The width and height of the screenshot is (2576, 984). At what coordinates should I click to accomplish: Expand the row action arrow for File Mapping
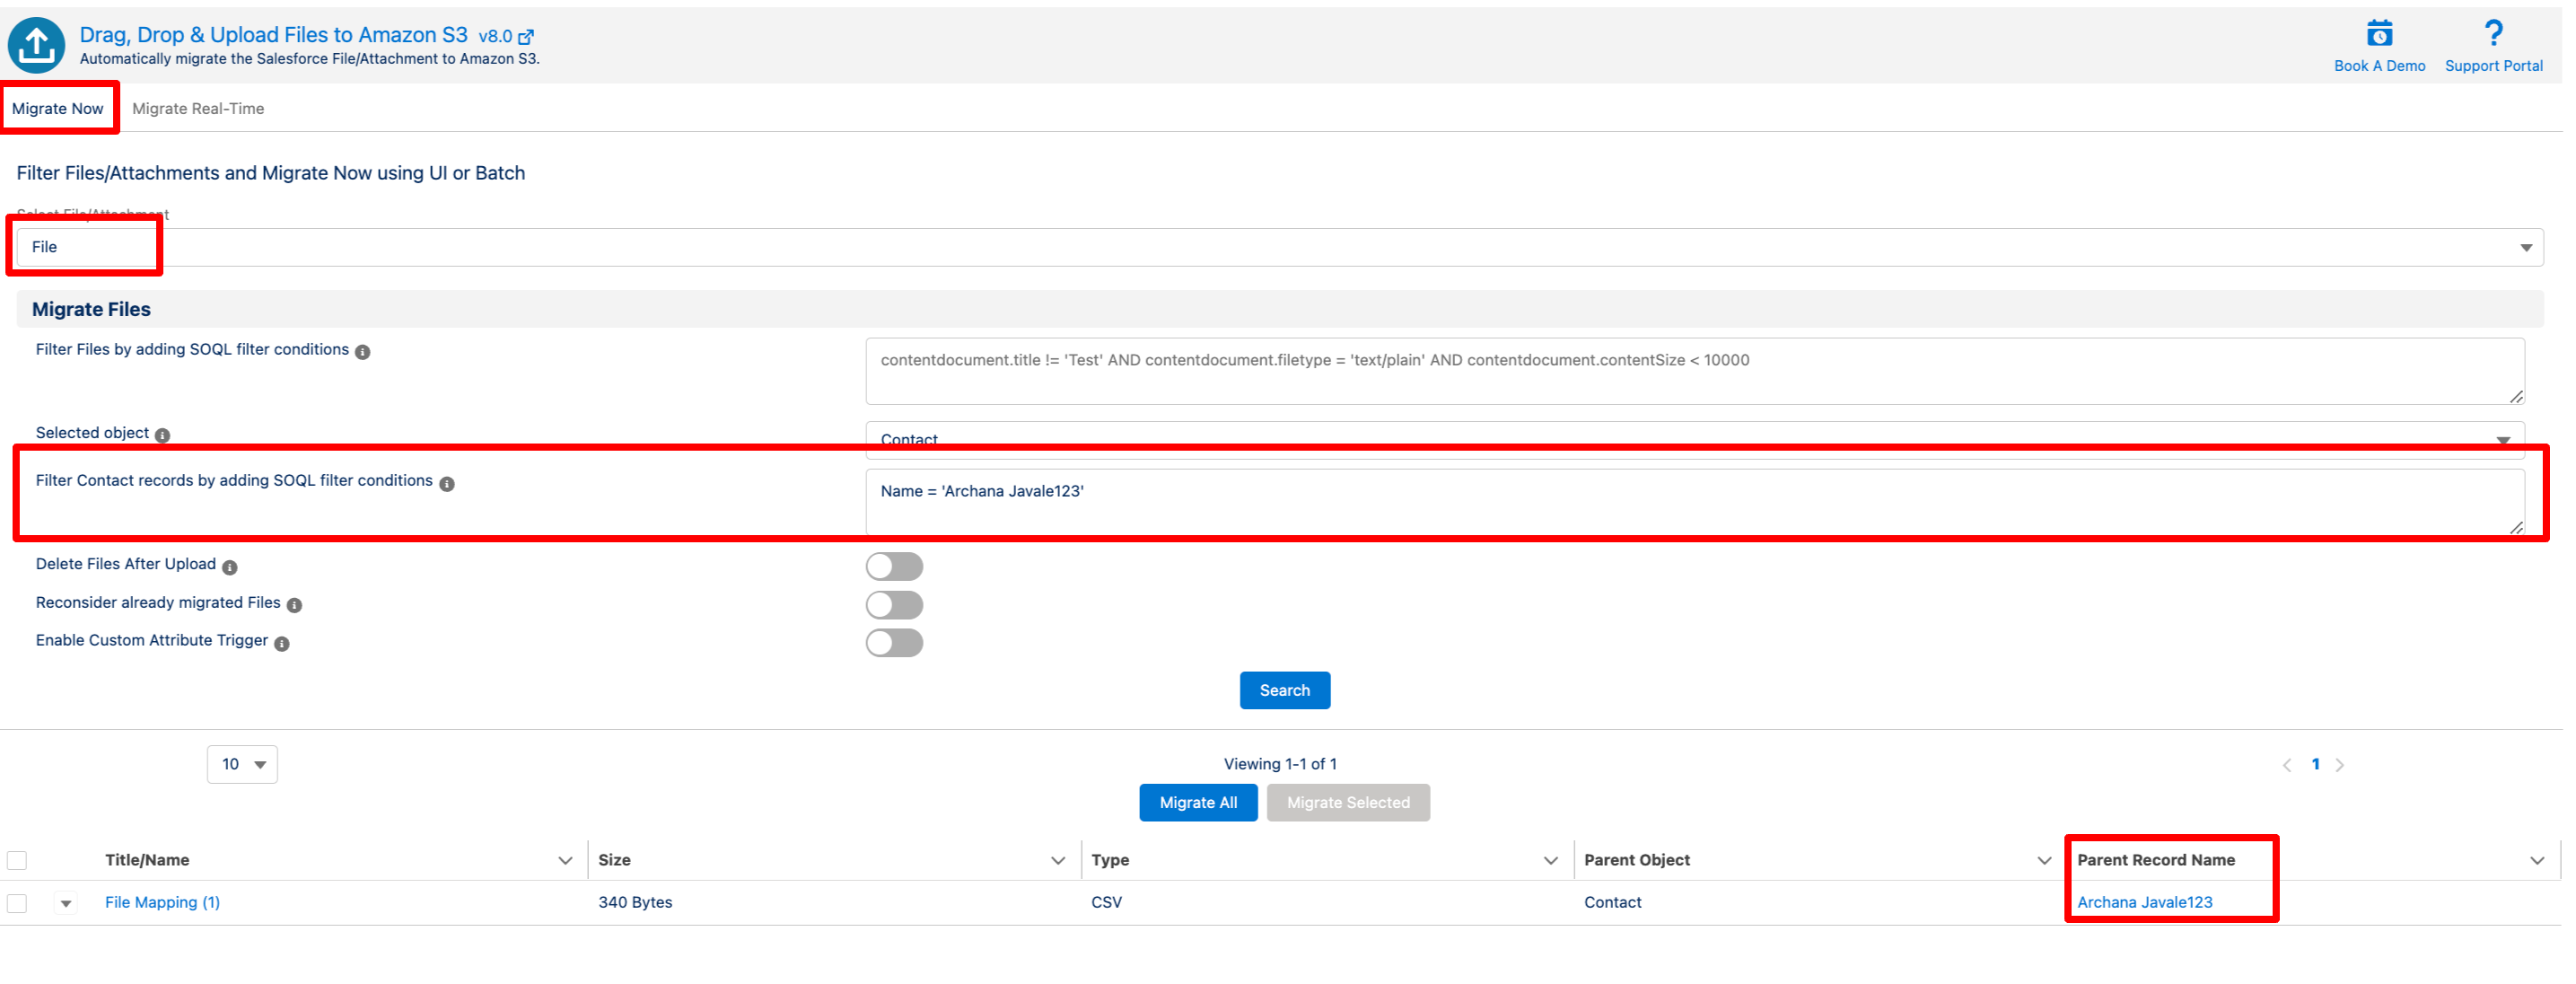click(66, 903)
